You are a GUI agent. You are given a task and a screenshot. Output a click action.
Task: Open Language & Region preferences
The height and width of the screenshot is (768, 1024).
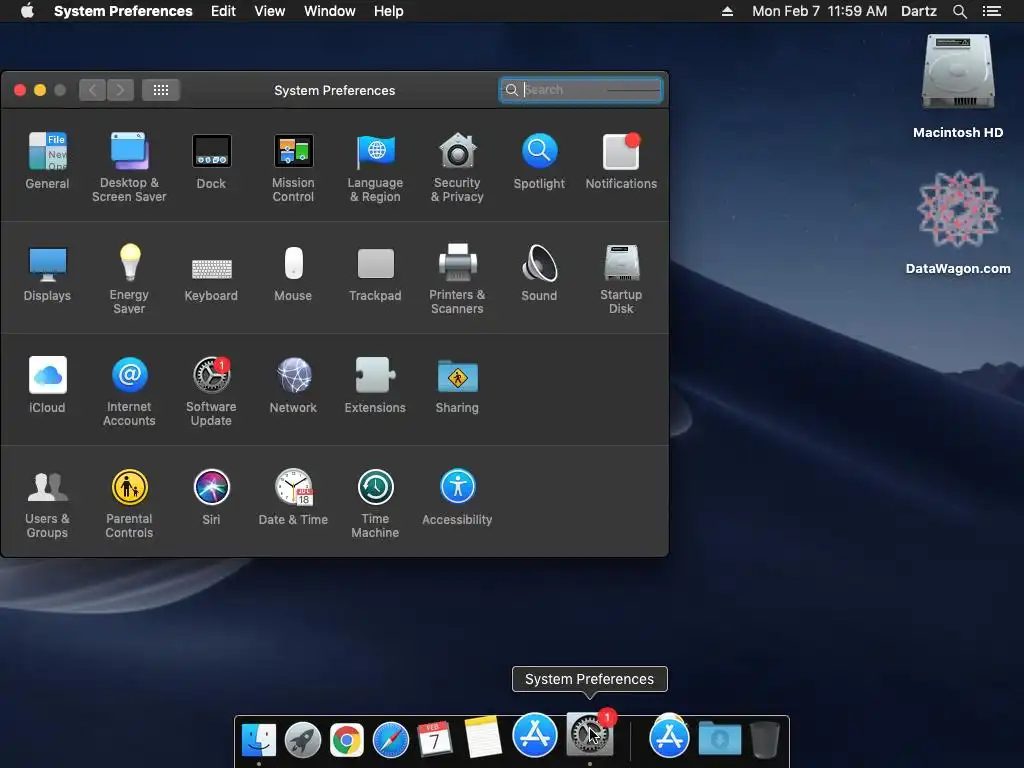(x=376, y=167)
